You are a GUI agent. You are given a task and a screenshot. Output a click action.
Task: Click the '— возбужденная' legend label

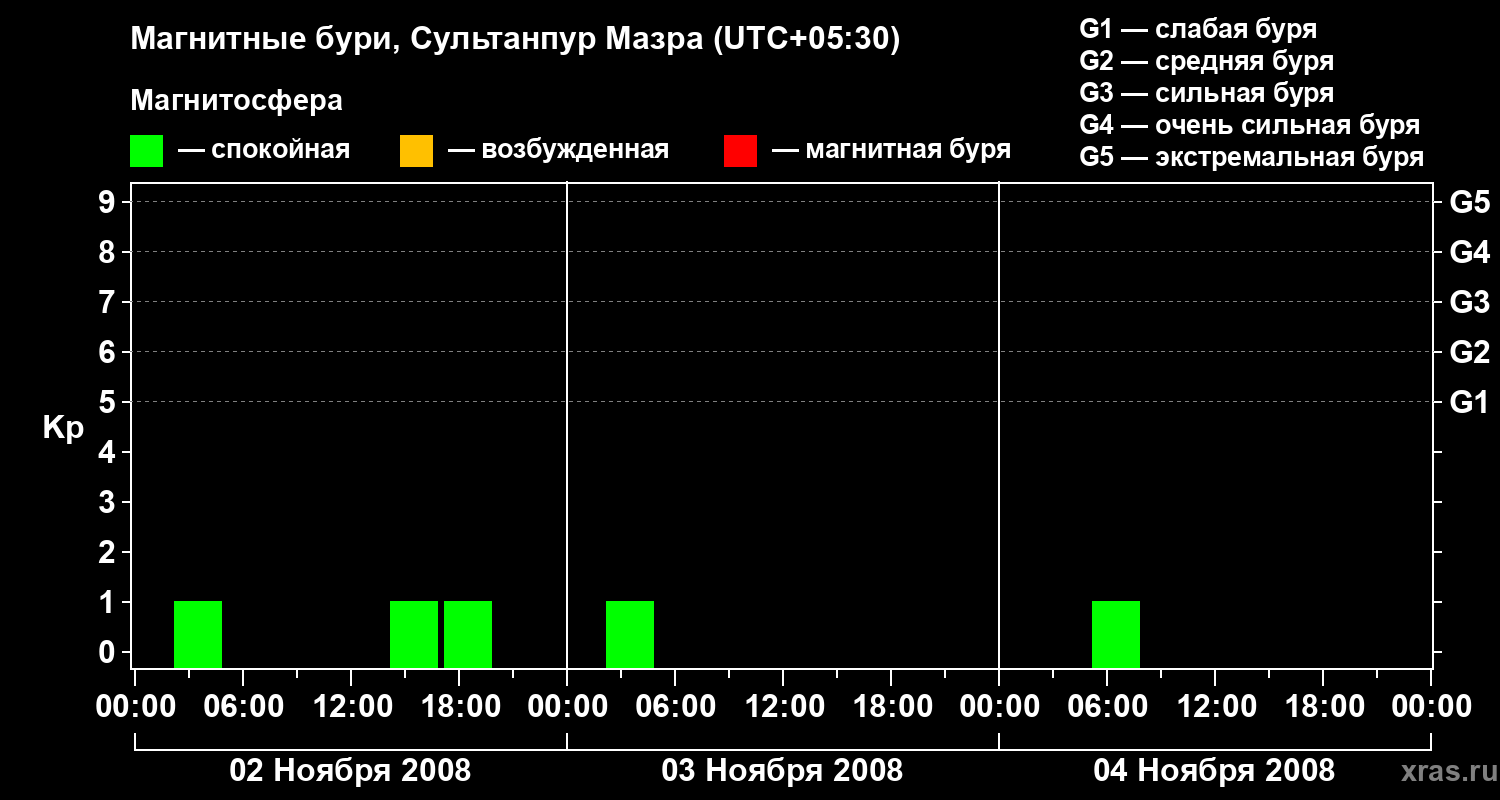pos(558,151)
